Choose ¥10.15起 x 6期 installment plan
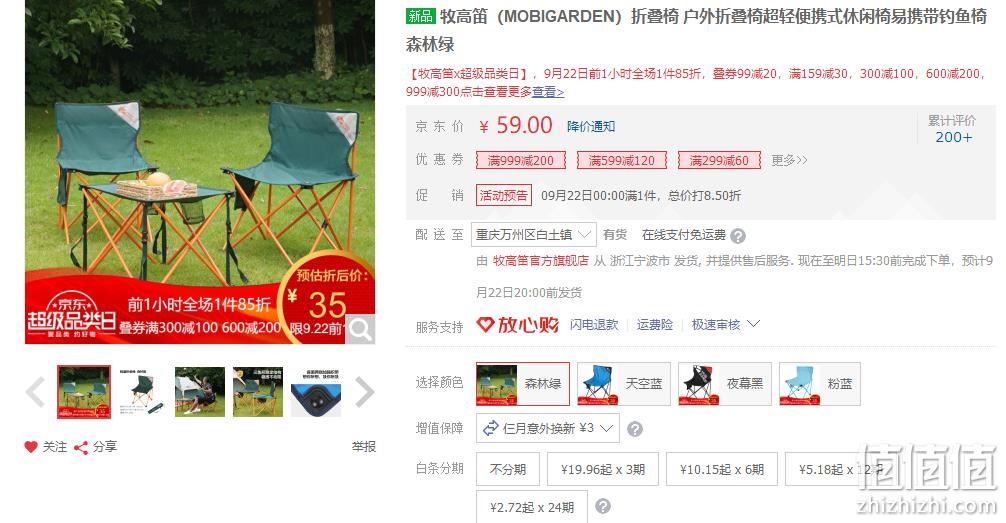The width and height of the screenshot is (1006, 523). click(722, 469)
